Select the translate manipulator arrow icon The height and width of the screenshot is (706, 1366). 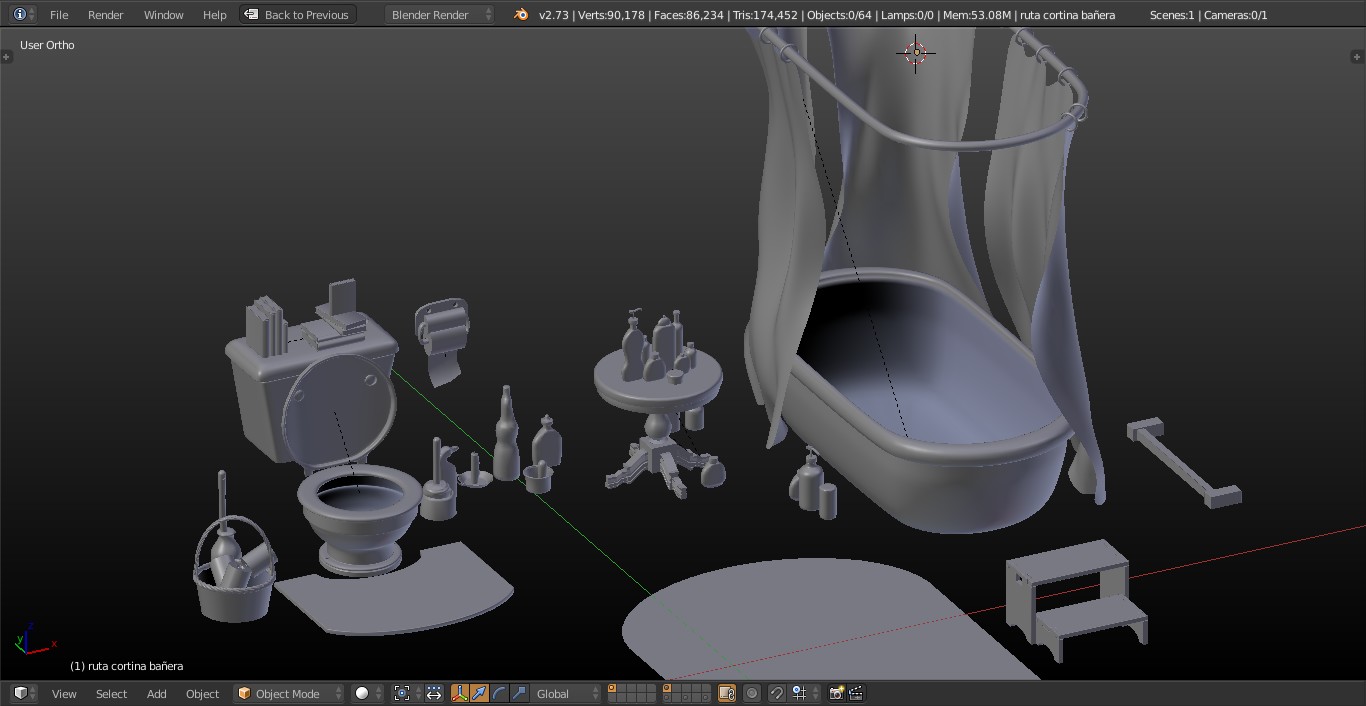click(x=480, y=693)
